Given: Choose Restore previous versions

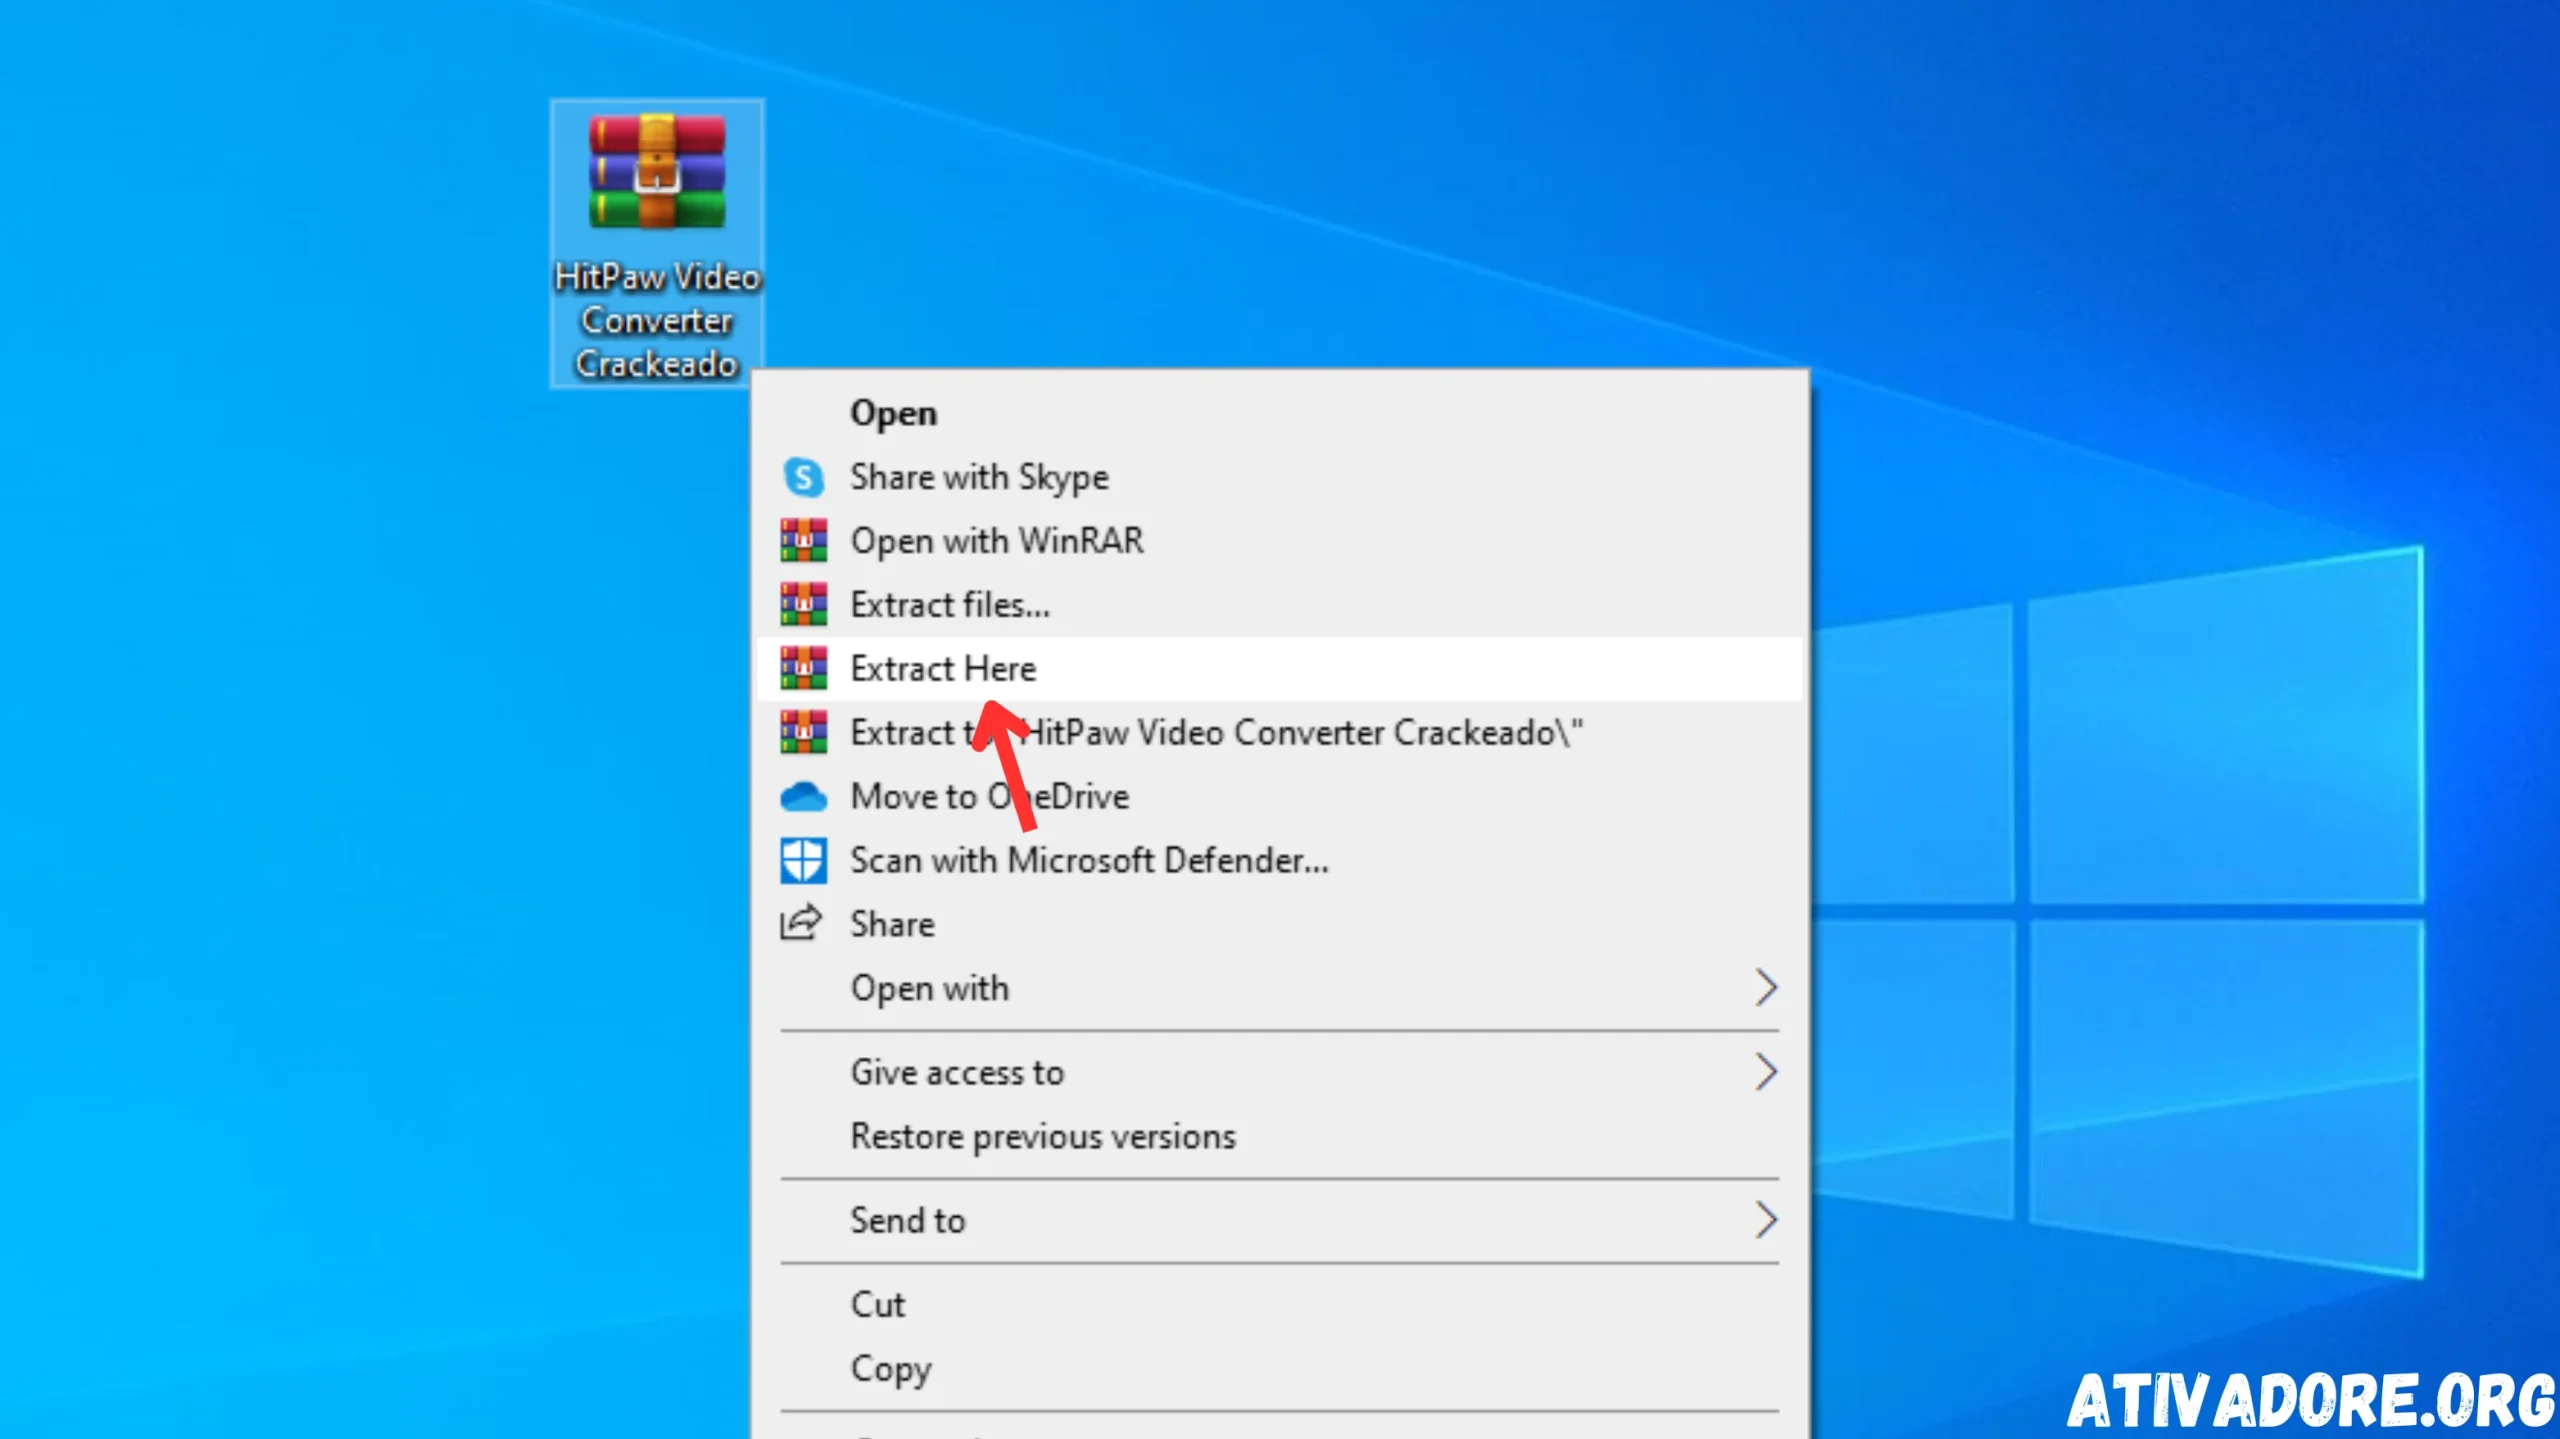Looking at the screenshot, I should [1280, 1137].
